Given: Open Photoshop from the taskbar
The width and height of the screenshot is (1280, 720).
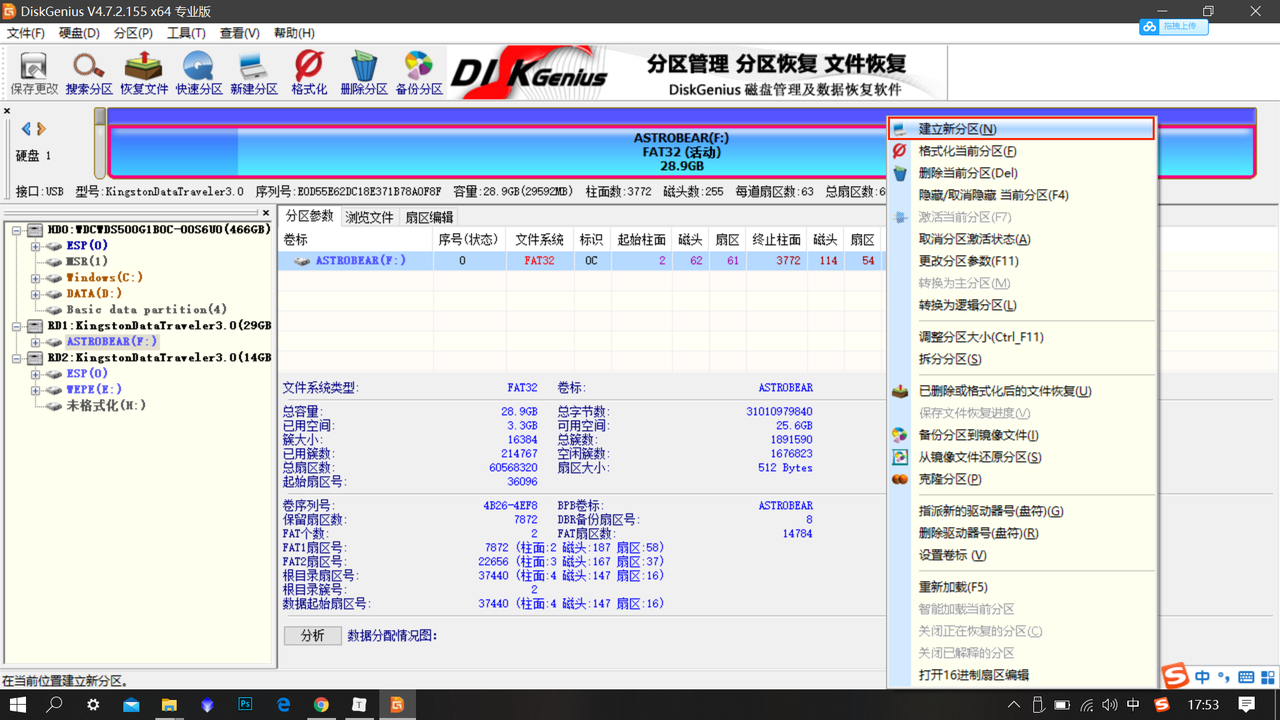Looking at the screenshot, I should click(245, 704).
